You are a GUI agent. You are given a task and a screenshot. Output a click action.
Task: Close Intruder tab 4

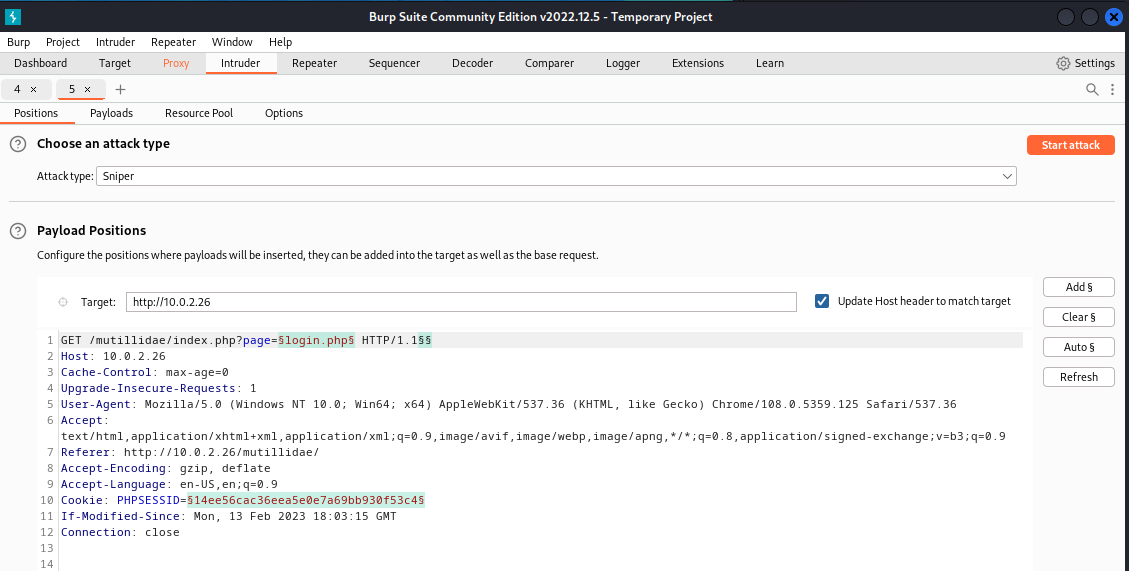[33, 89]
